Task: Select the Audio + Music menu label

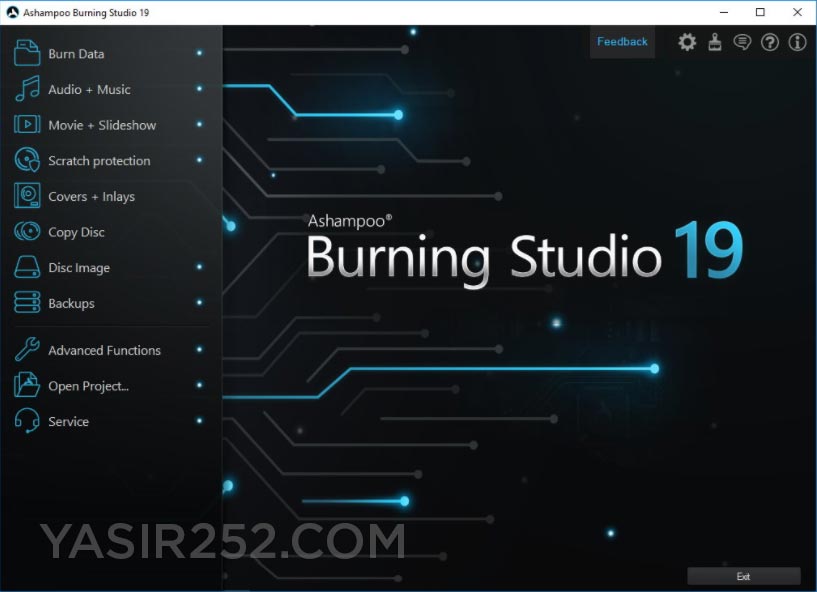Action: (x=89, y=89)
